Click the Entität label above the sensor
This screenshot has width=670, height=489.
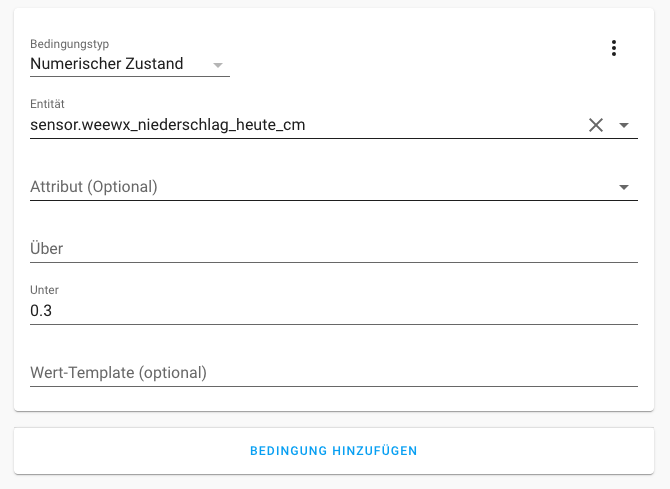click(47, 104)
